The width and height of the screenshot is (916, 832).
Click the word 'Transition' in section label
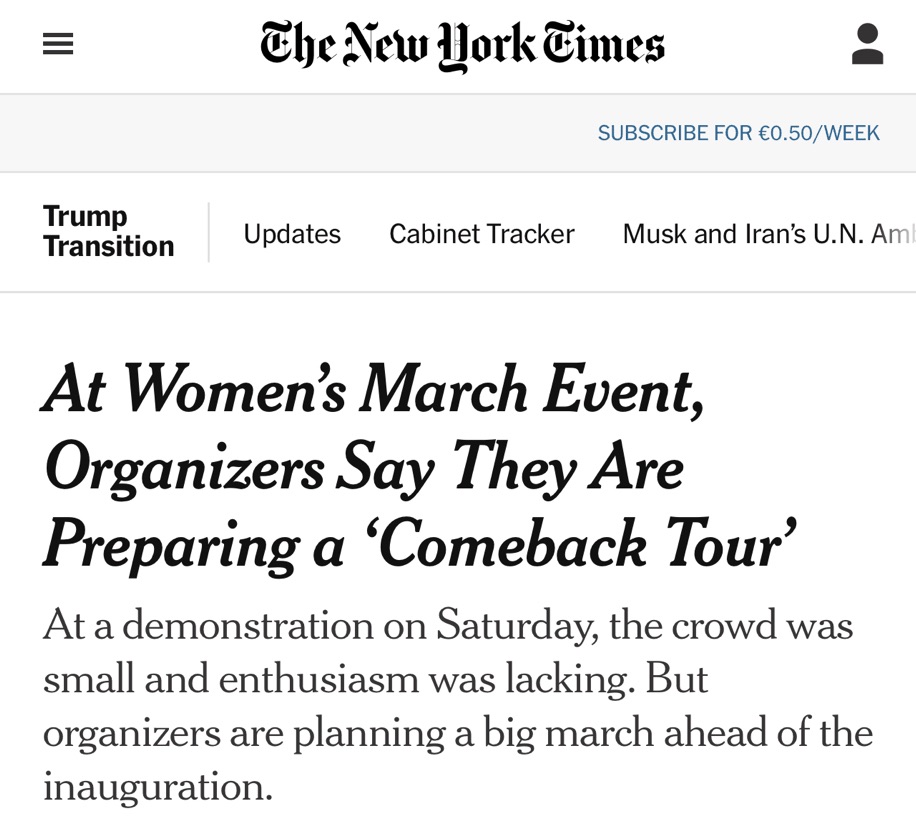(108, 247)
